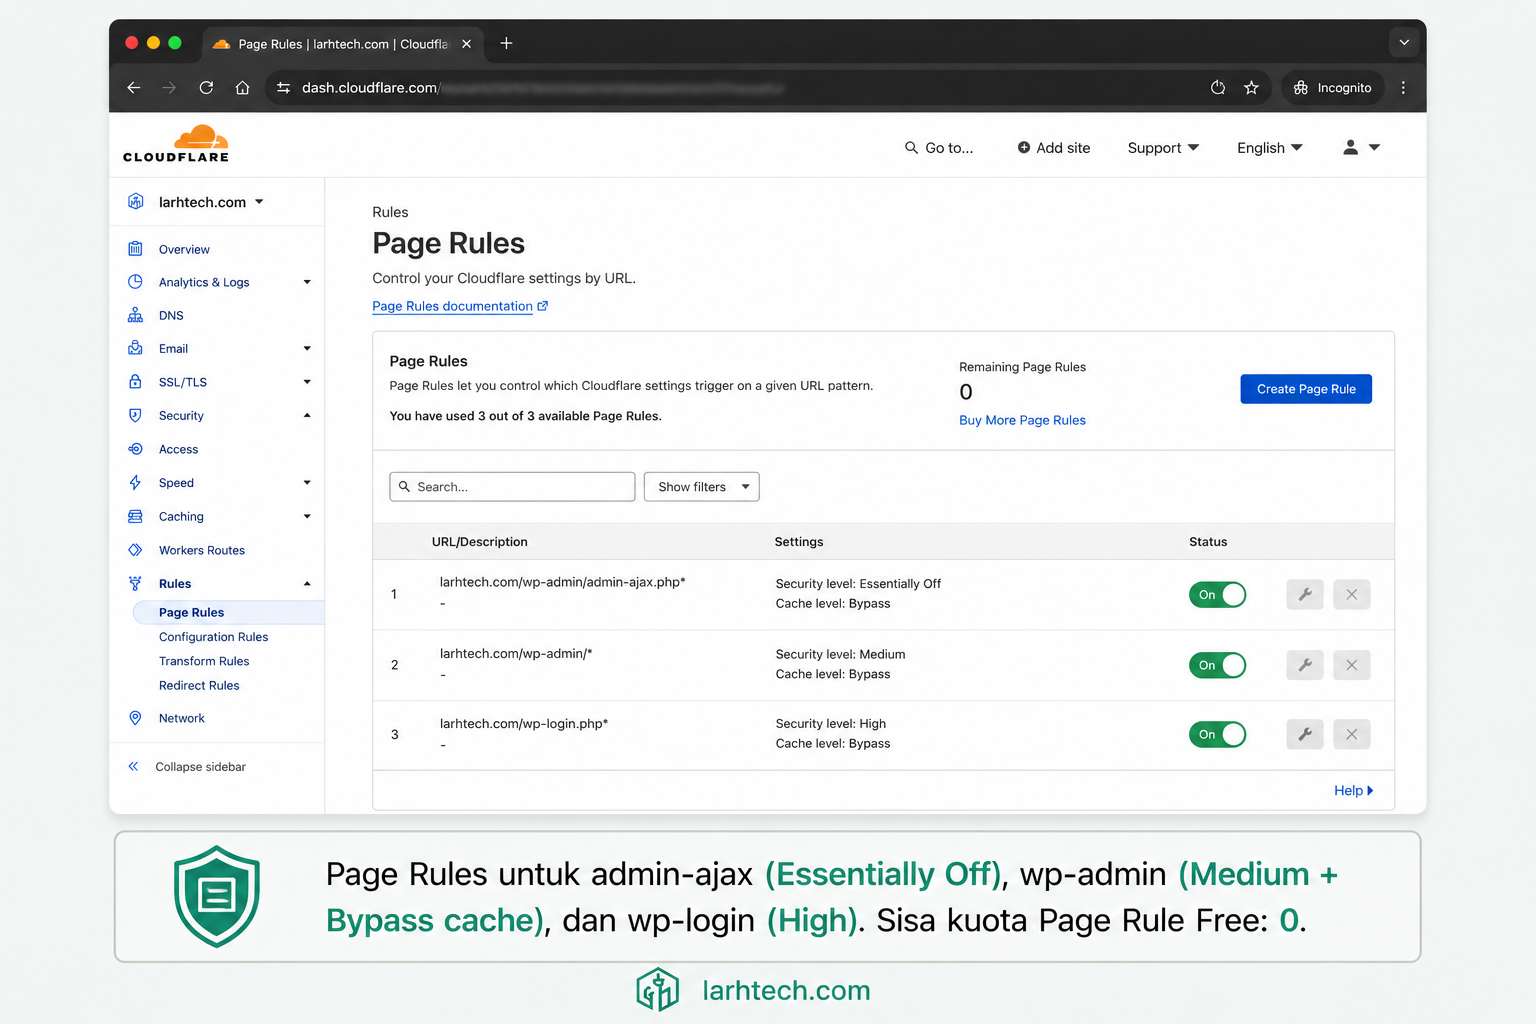
Task: Toggle off the wp-login.php rule
Action: pos(1217,734)
